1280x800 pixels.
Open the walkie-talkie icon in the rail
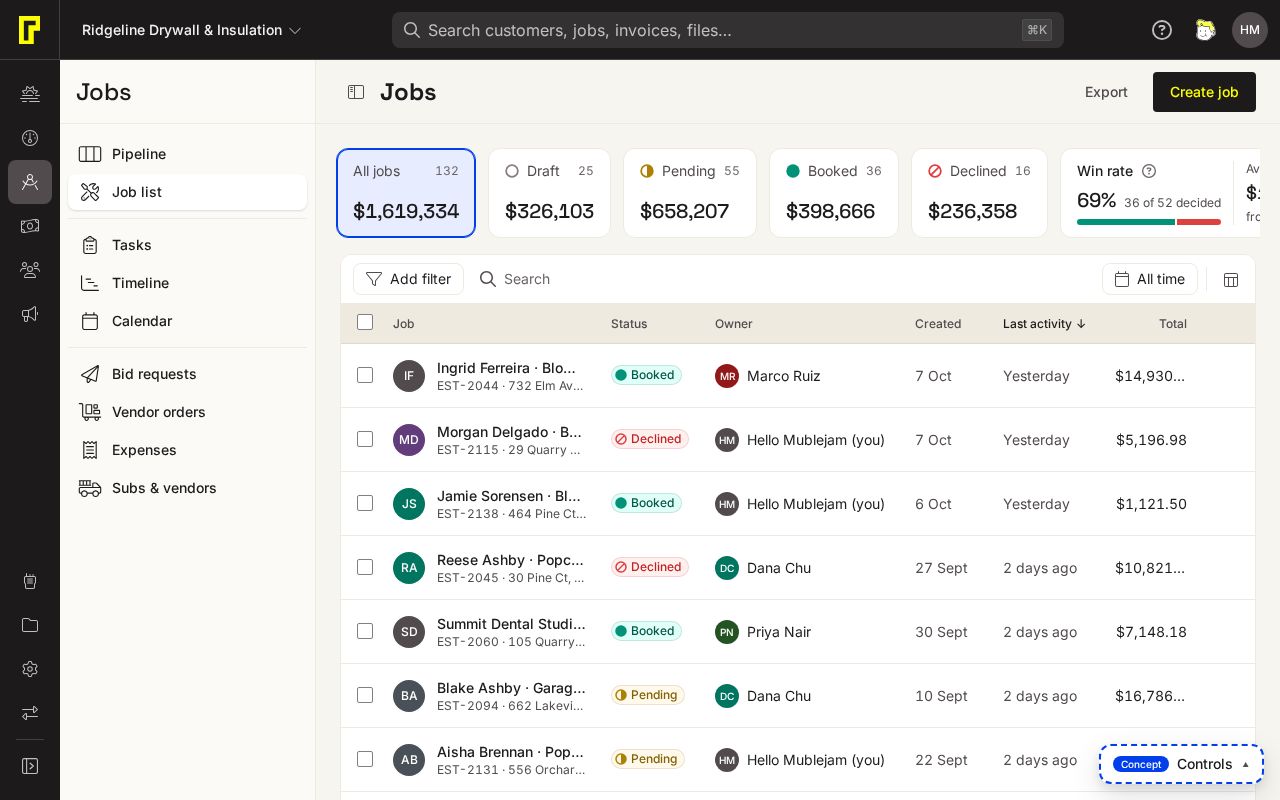click(30, 581)
